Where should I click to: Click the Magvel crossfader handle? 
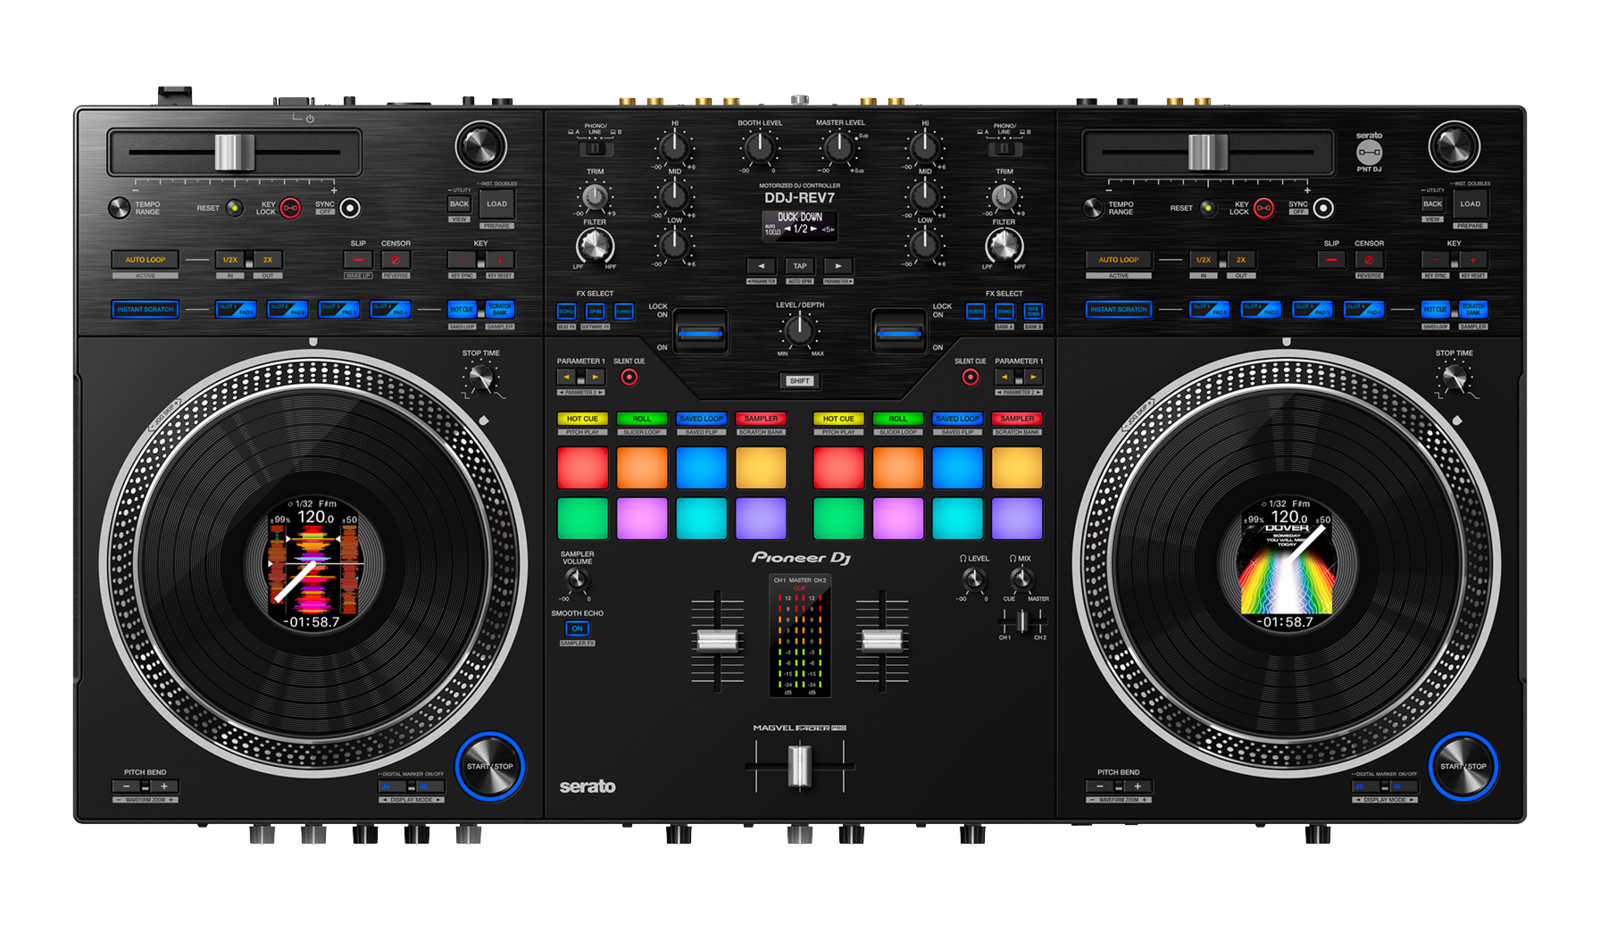(x=799, y=767)
